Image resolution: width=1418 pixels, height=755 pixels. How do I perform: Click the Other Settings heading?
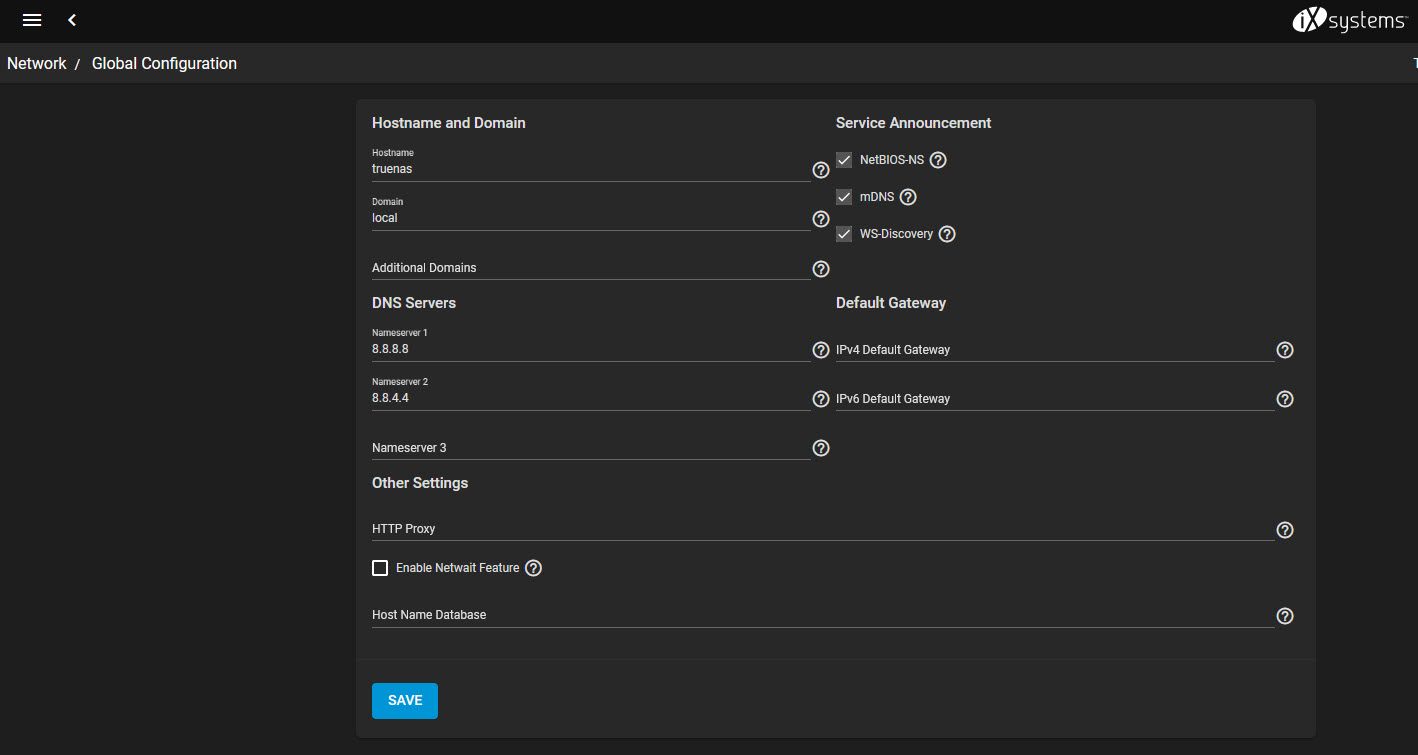[420, 483]
